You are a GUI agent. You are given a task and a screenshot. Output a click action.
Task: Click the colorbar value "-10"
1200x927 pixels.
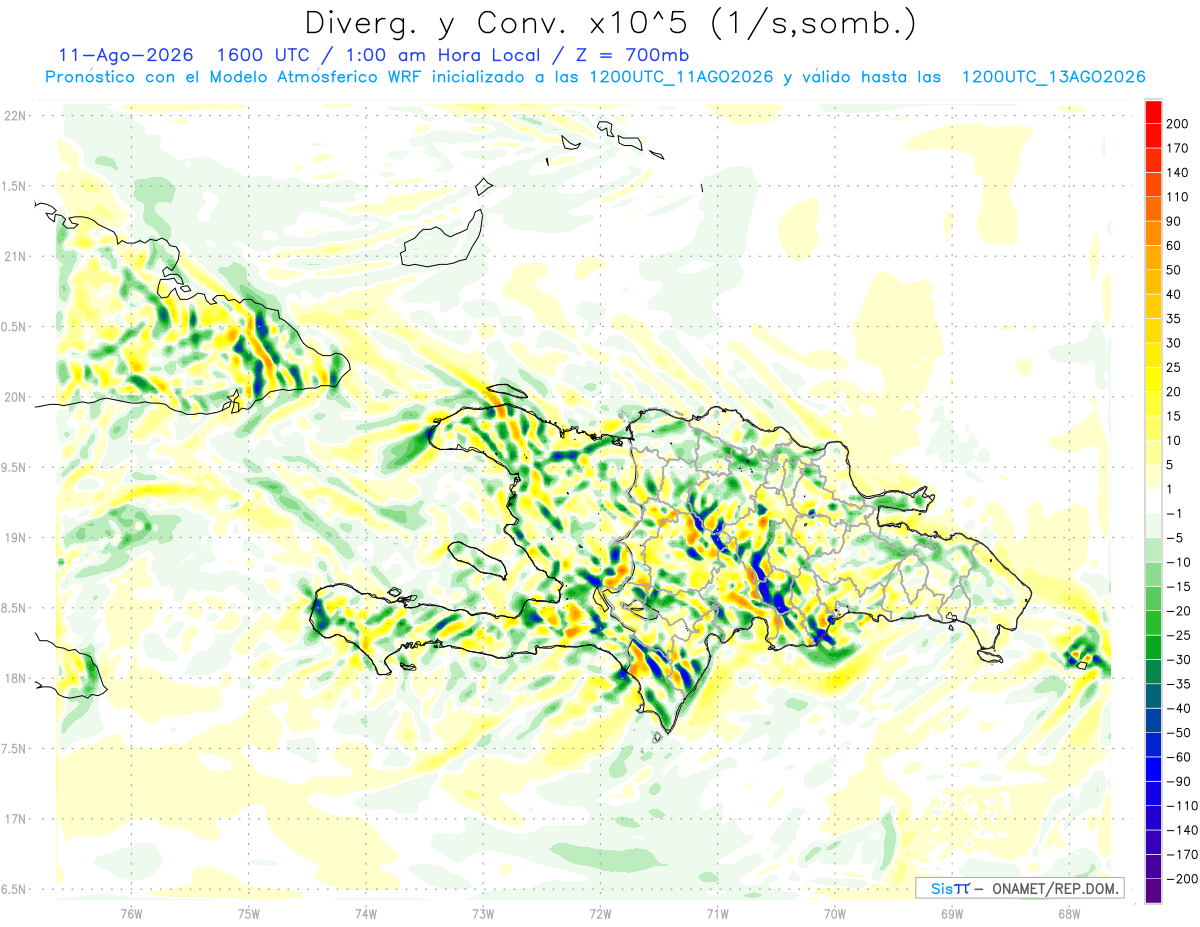pos(1178,562)
